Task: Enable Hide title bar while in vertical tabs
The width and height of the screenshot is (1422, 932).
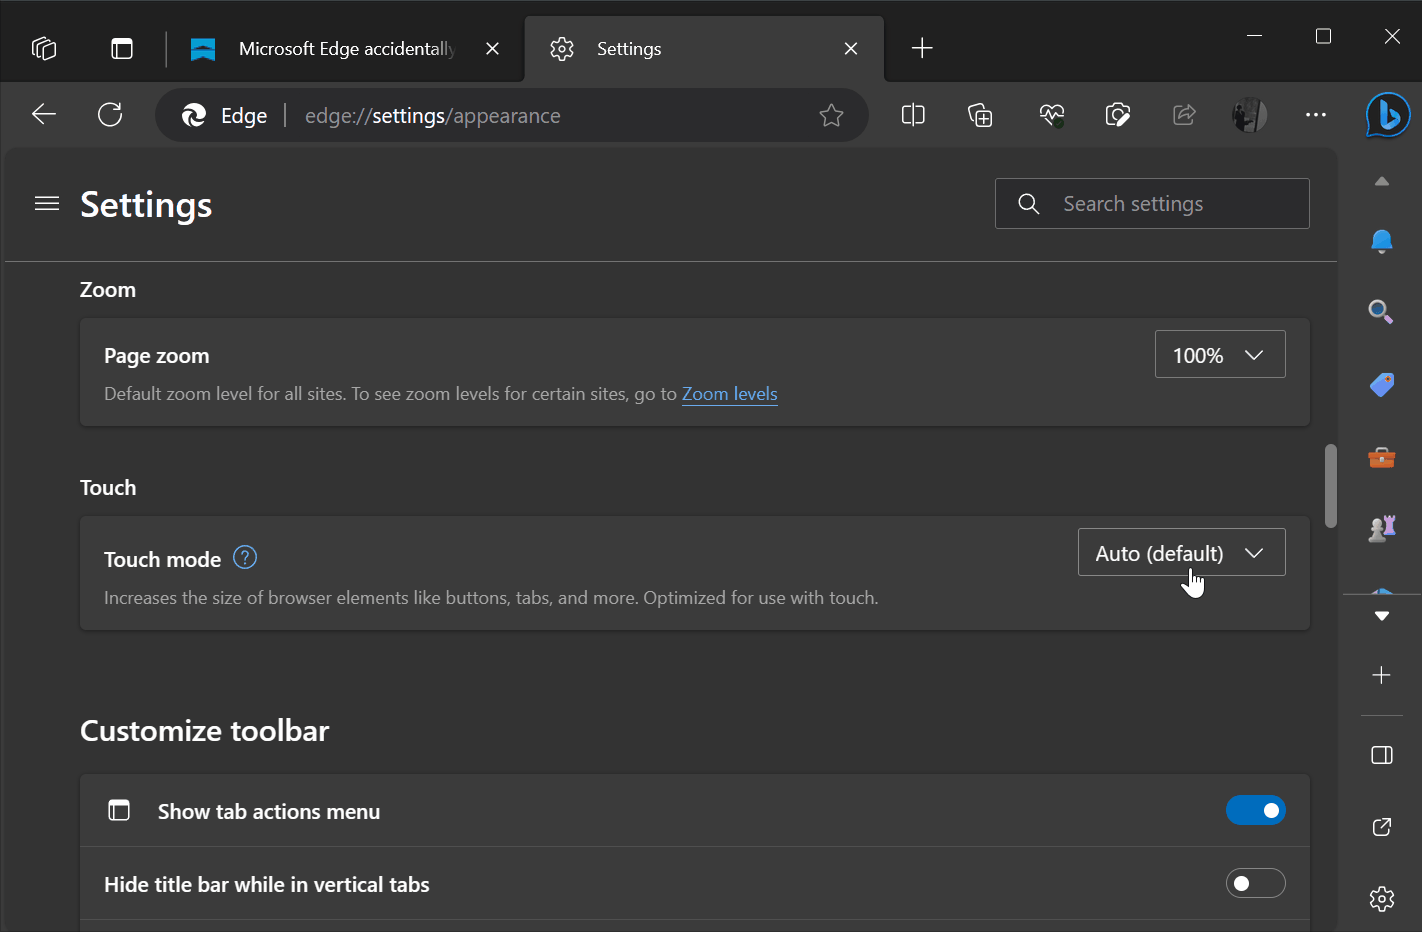Action: (x=1256, y=883)
